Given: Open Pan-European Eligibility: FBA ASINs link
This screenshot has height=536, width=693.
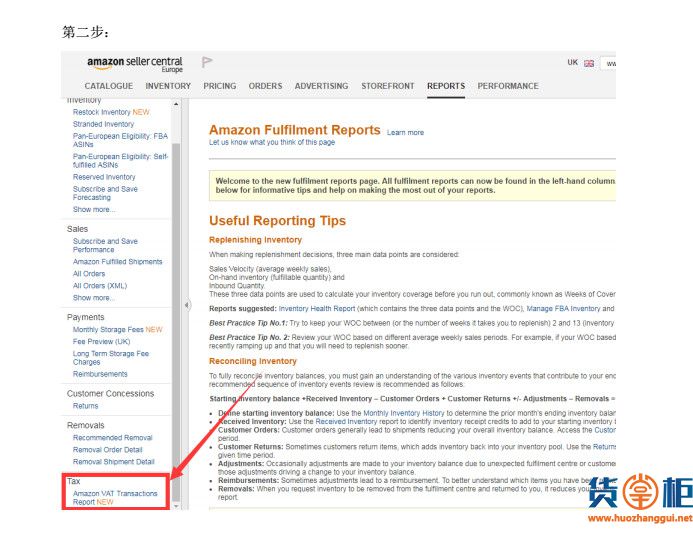Looking at the screenshot, I should (x=120, y=140).
